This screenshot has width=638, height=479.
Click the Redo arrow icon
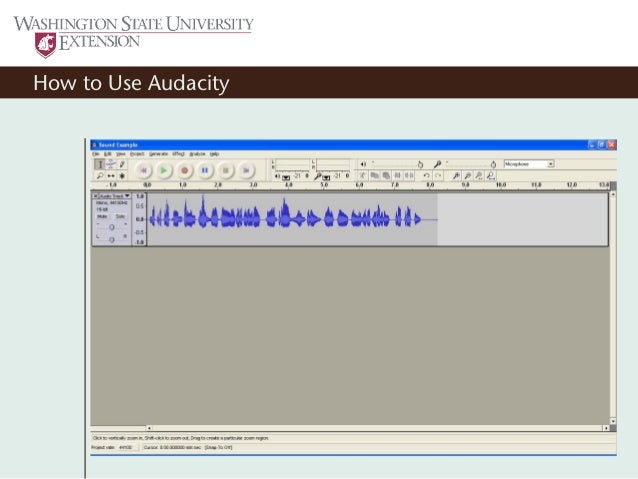[x=438, y=175]
